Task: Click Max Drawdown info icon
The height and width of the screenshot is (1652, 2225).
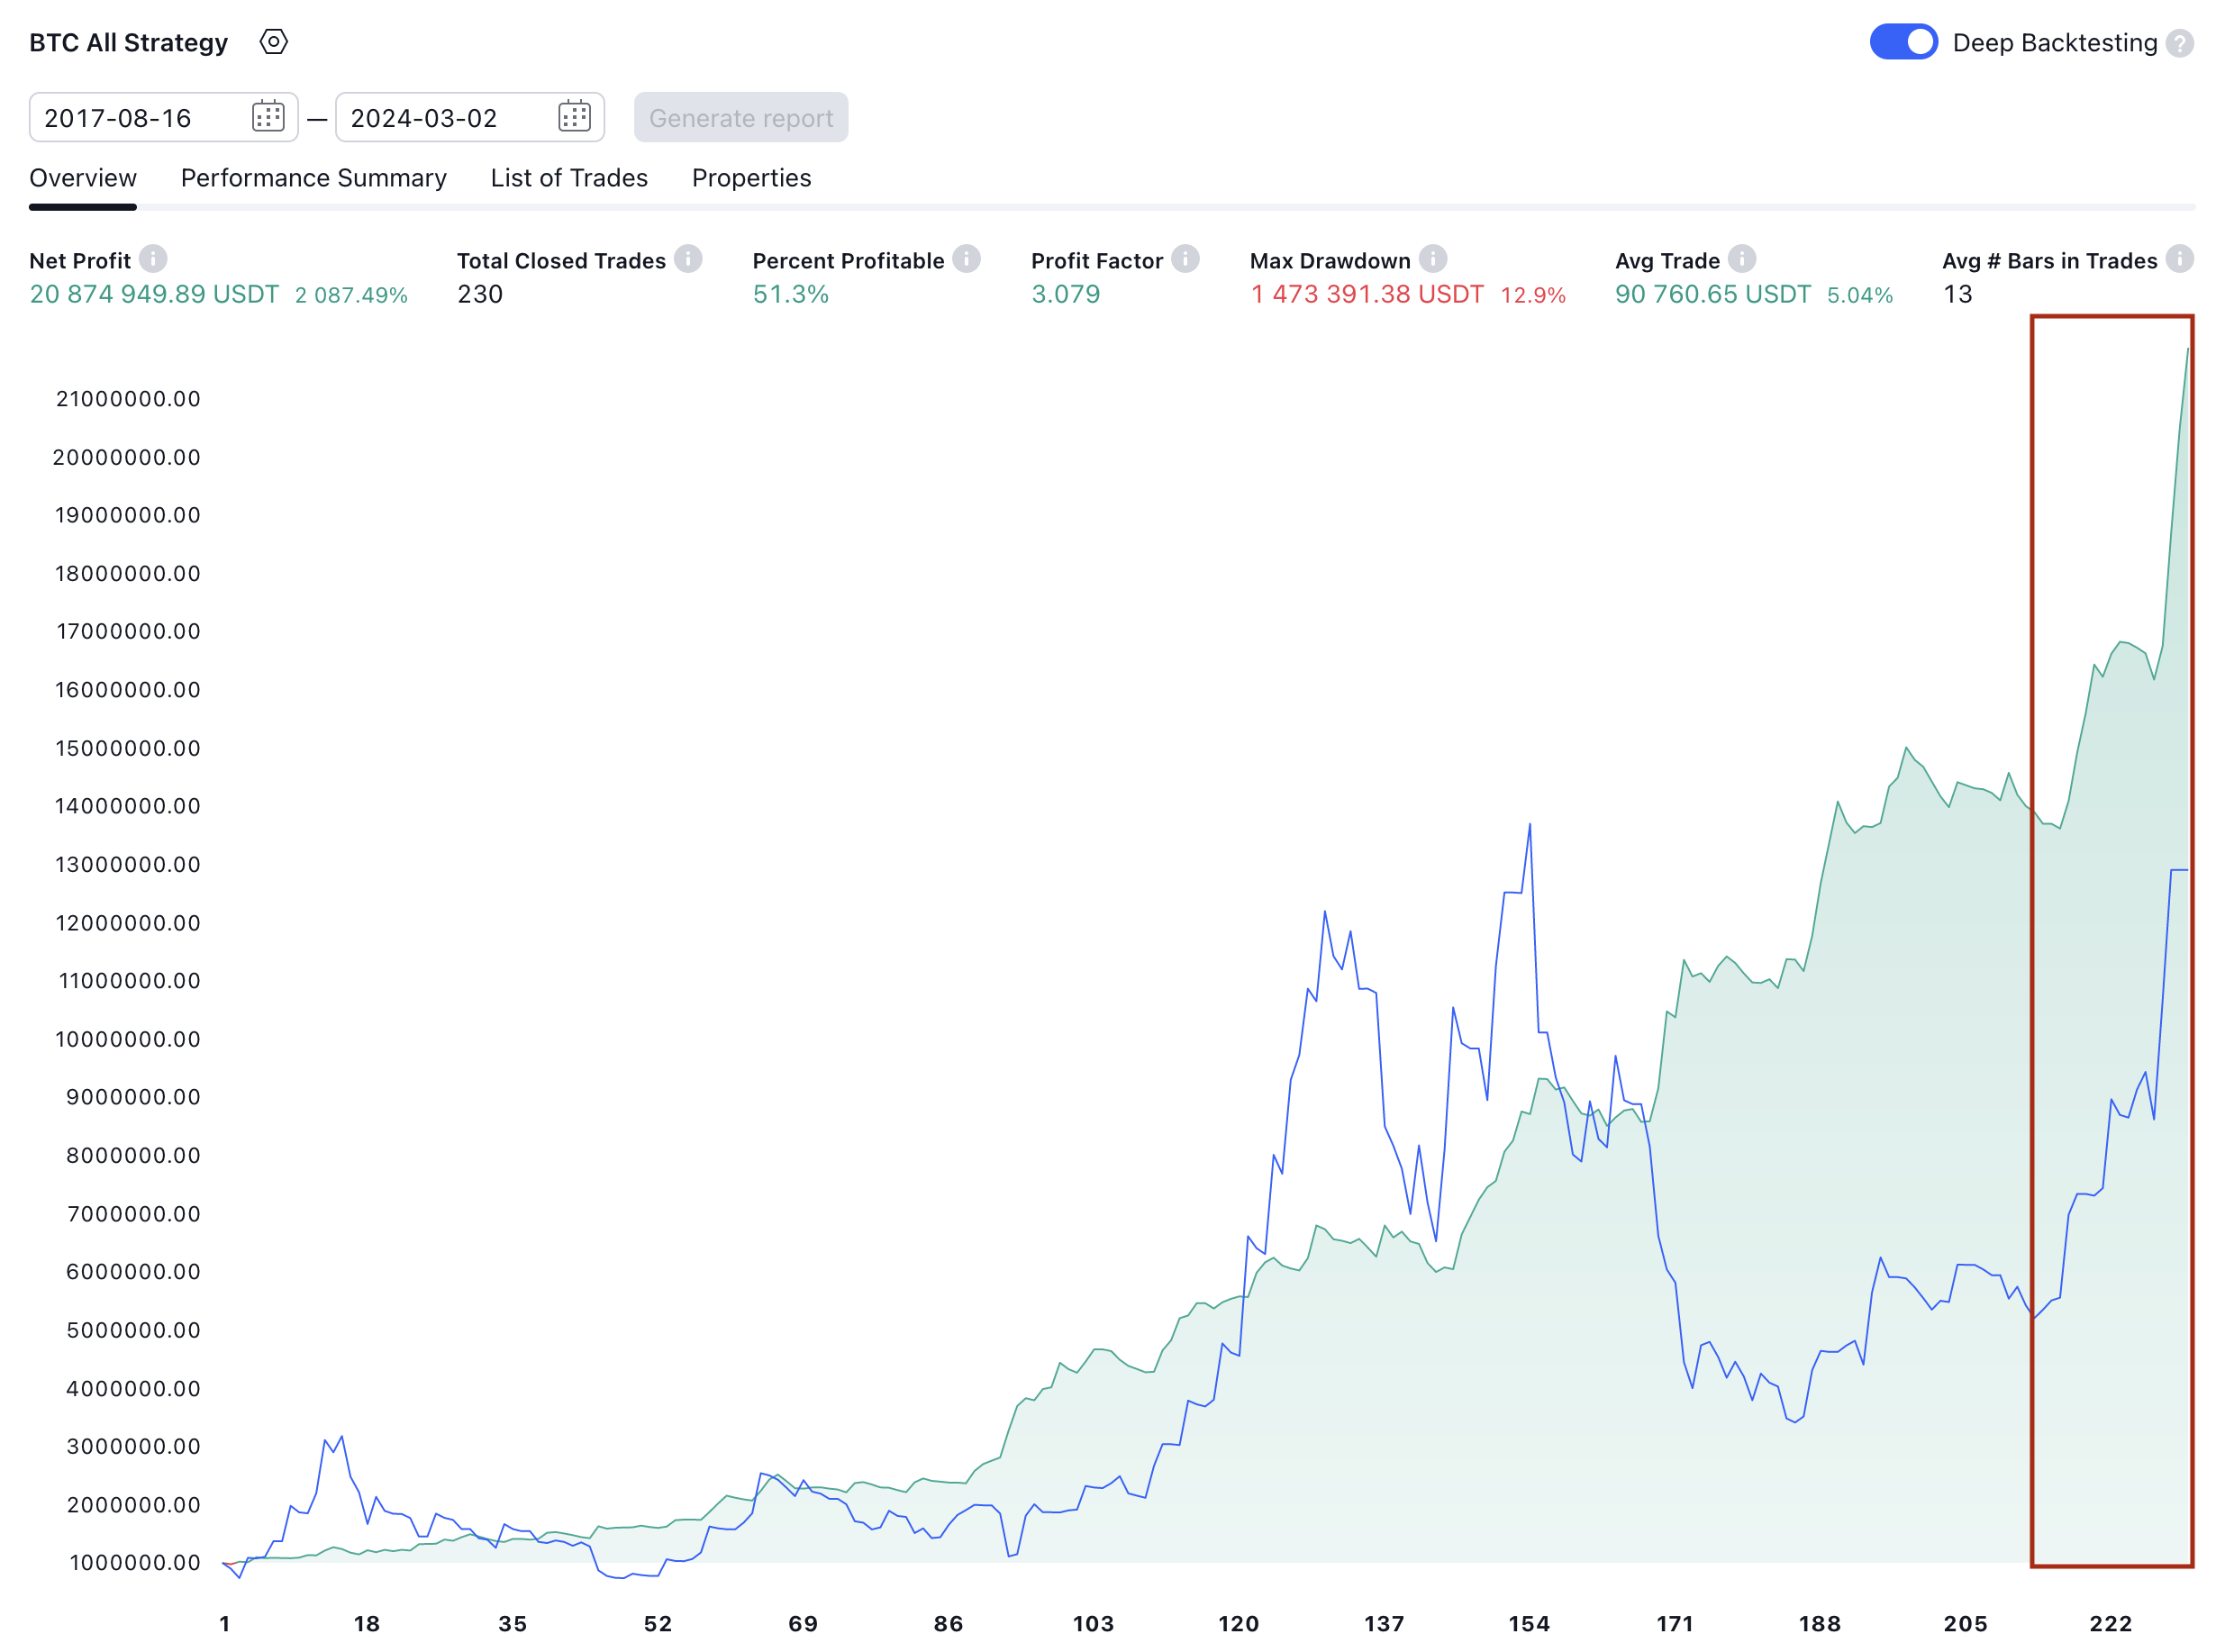Action: (x=1433, y=259)
